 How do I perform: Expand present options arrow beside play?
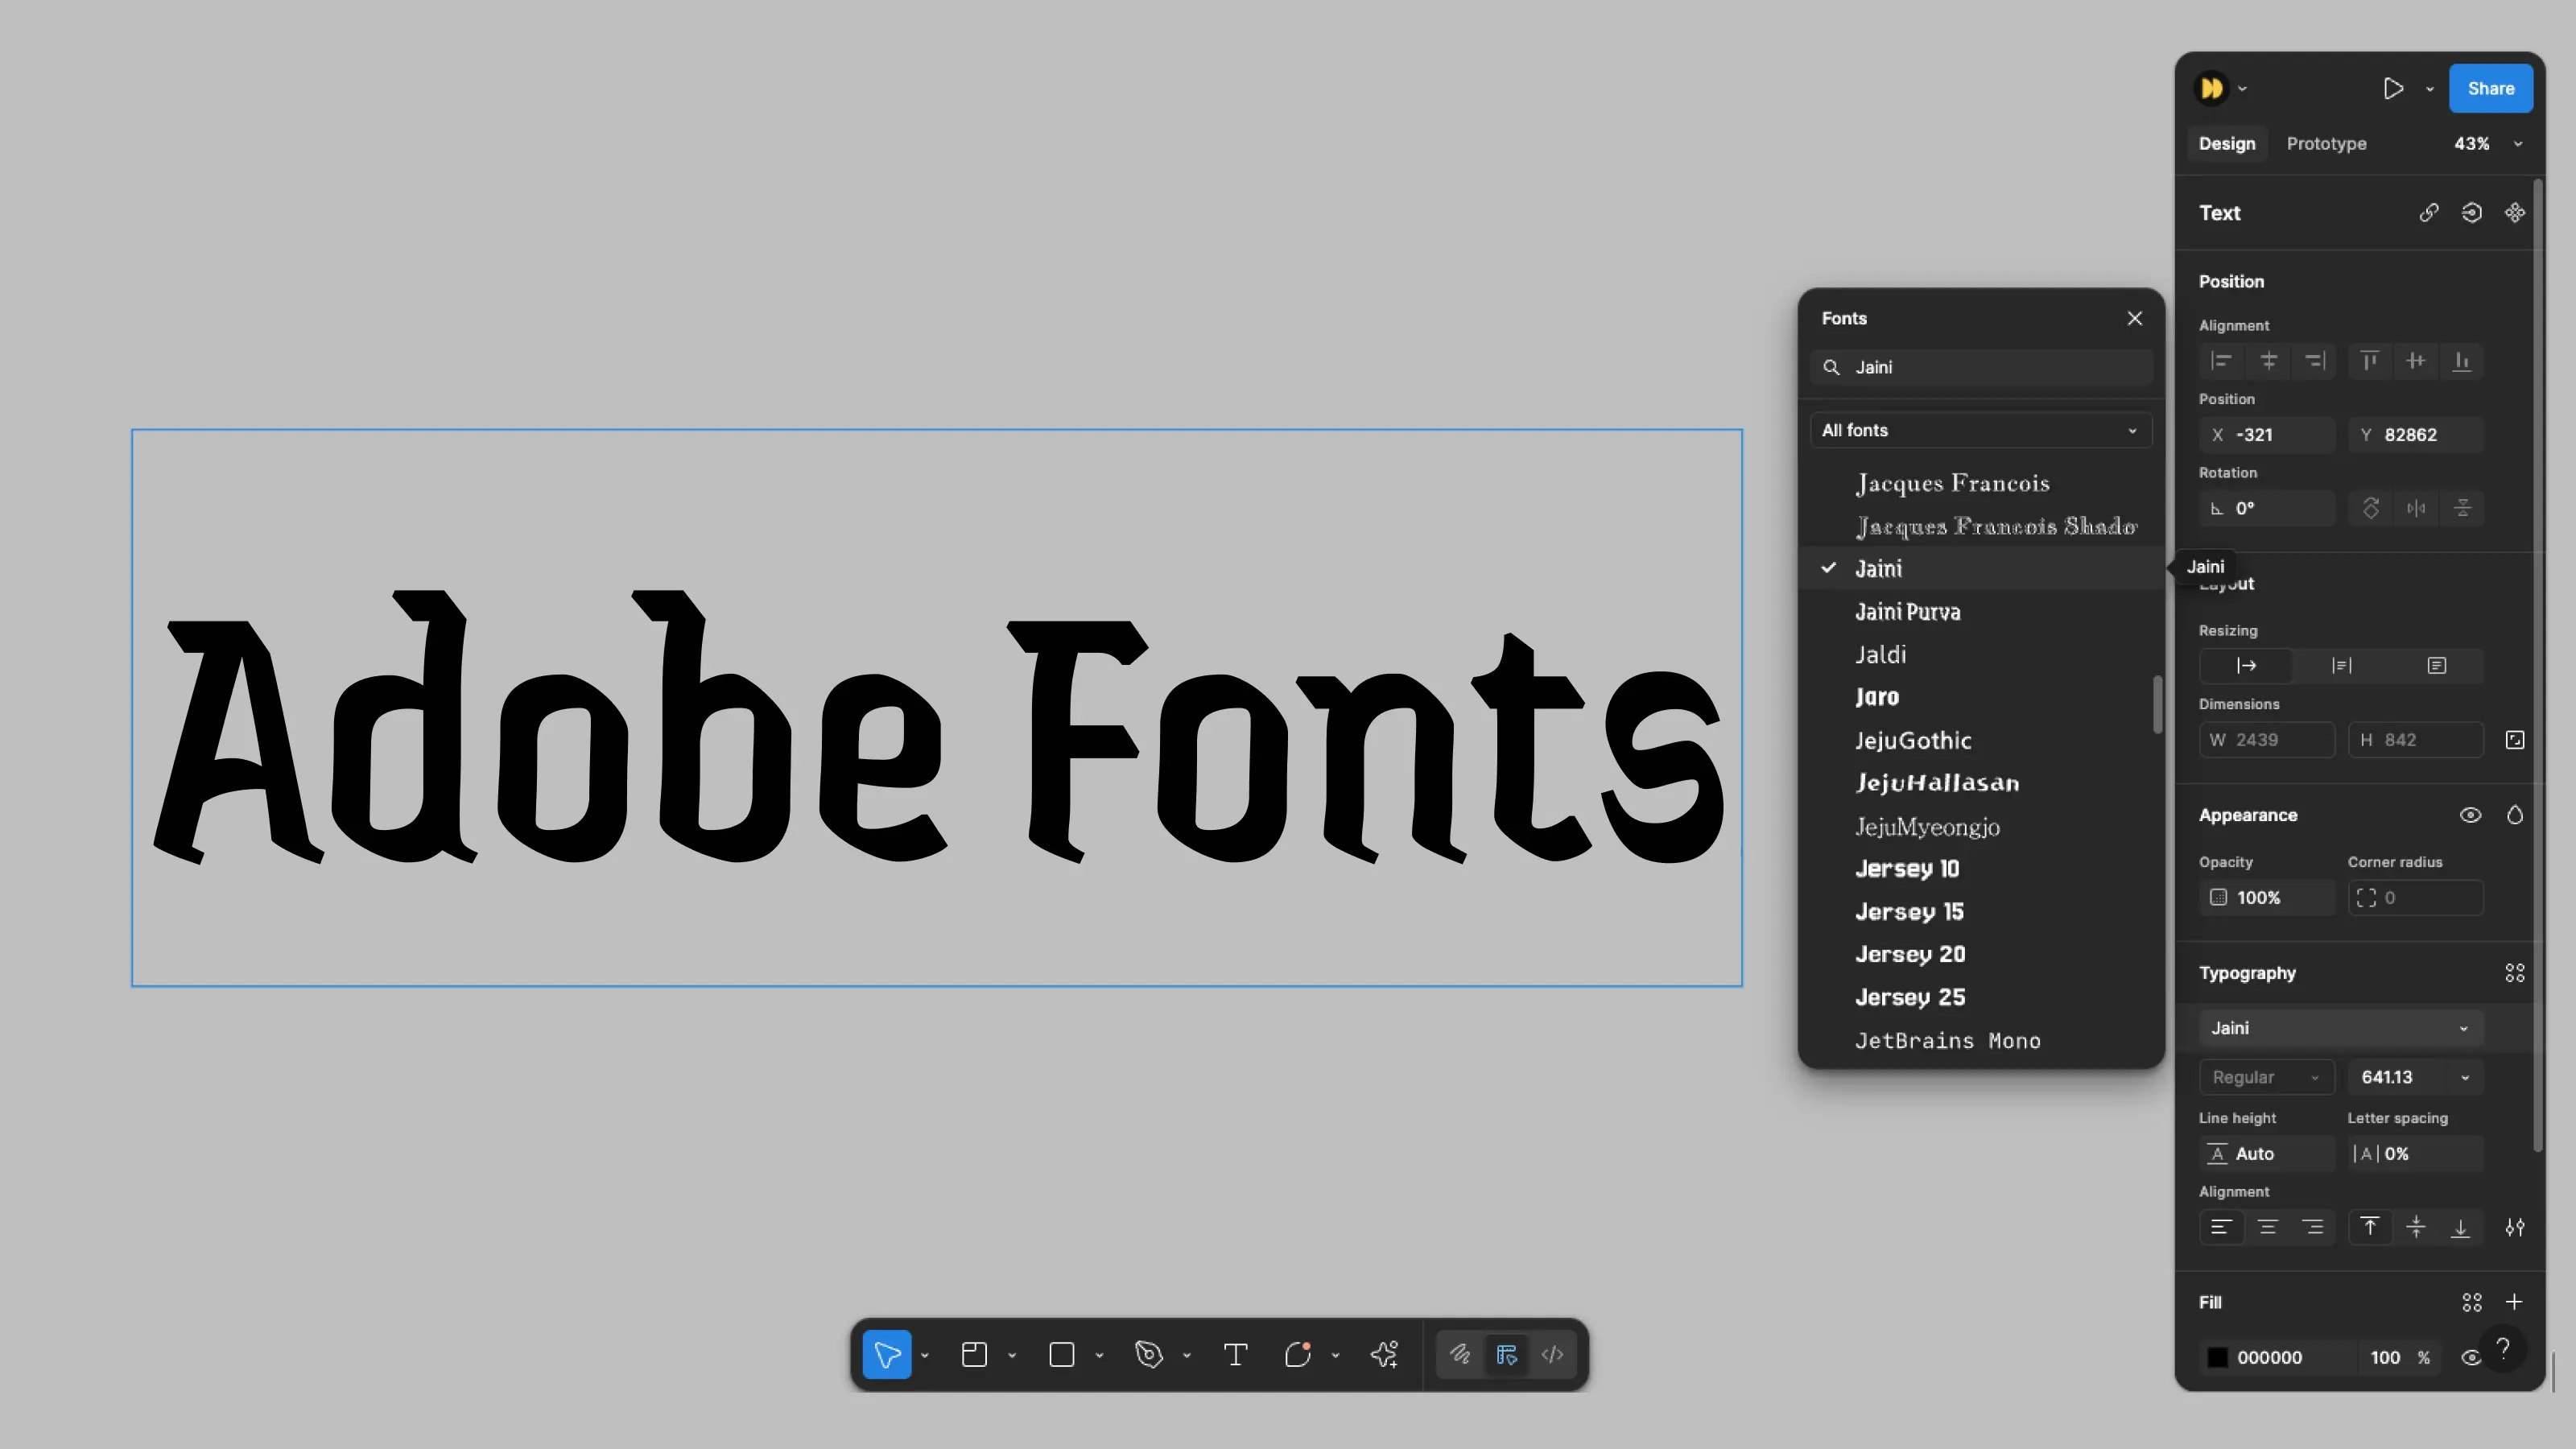[2430, 89]
